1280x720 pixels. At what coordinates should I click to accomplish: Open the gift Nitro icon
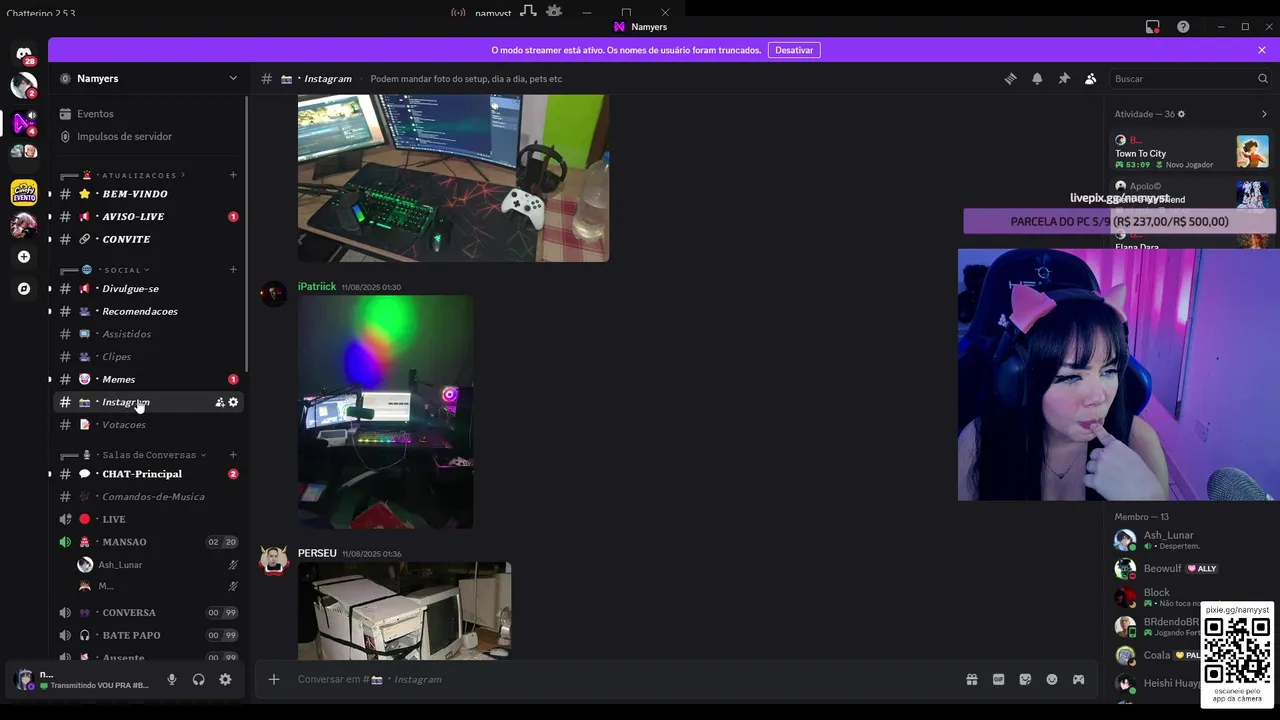[971, 679]
